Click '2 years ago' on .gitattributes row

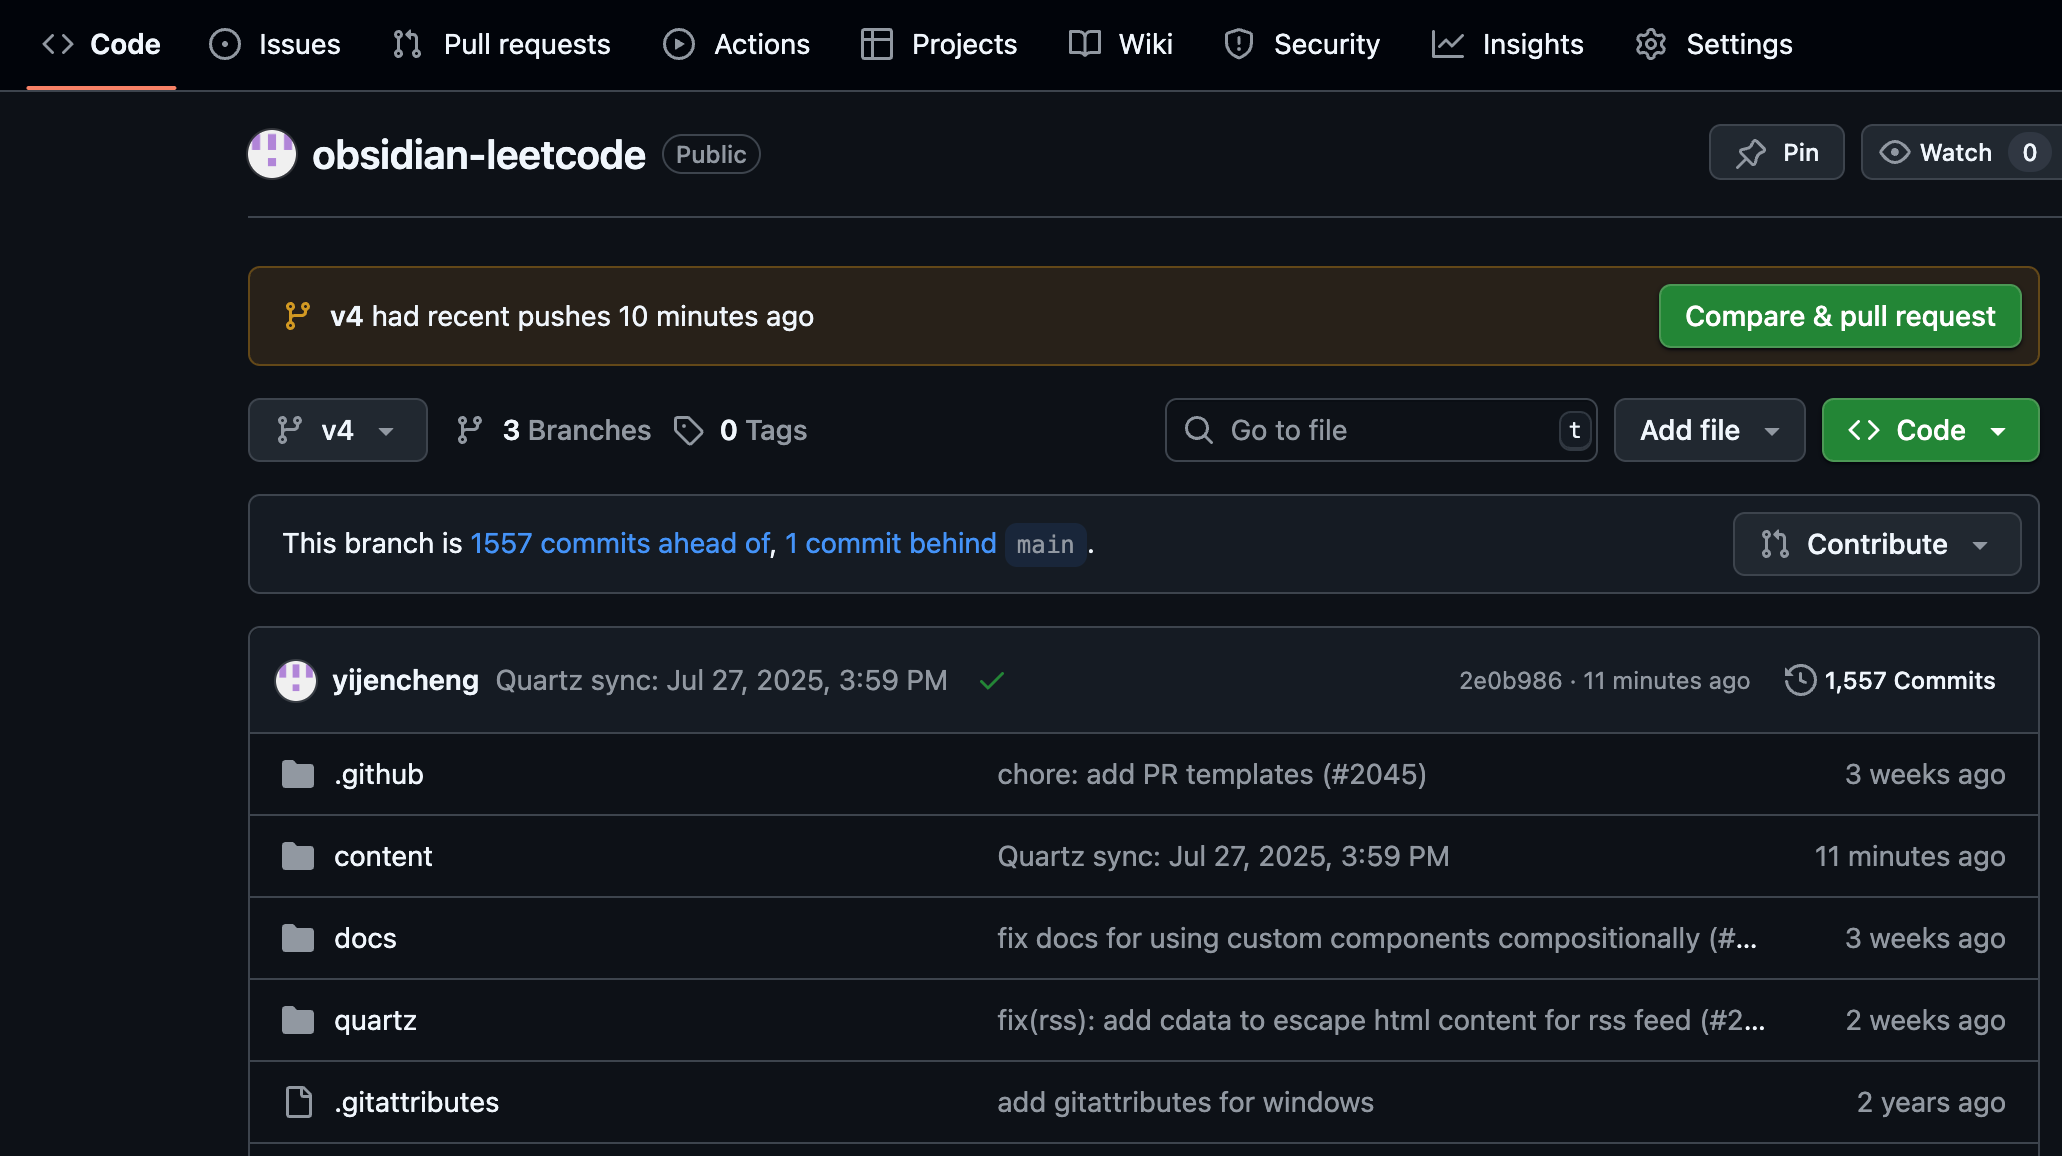(1931, 1102)
